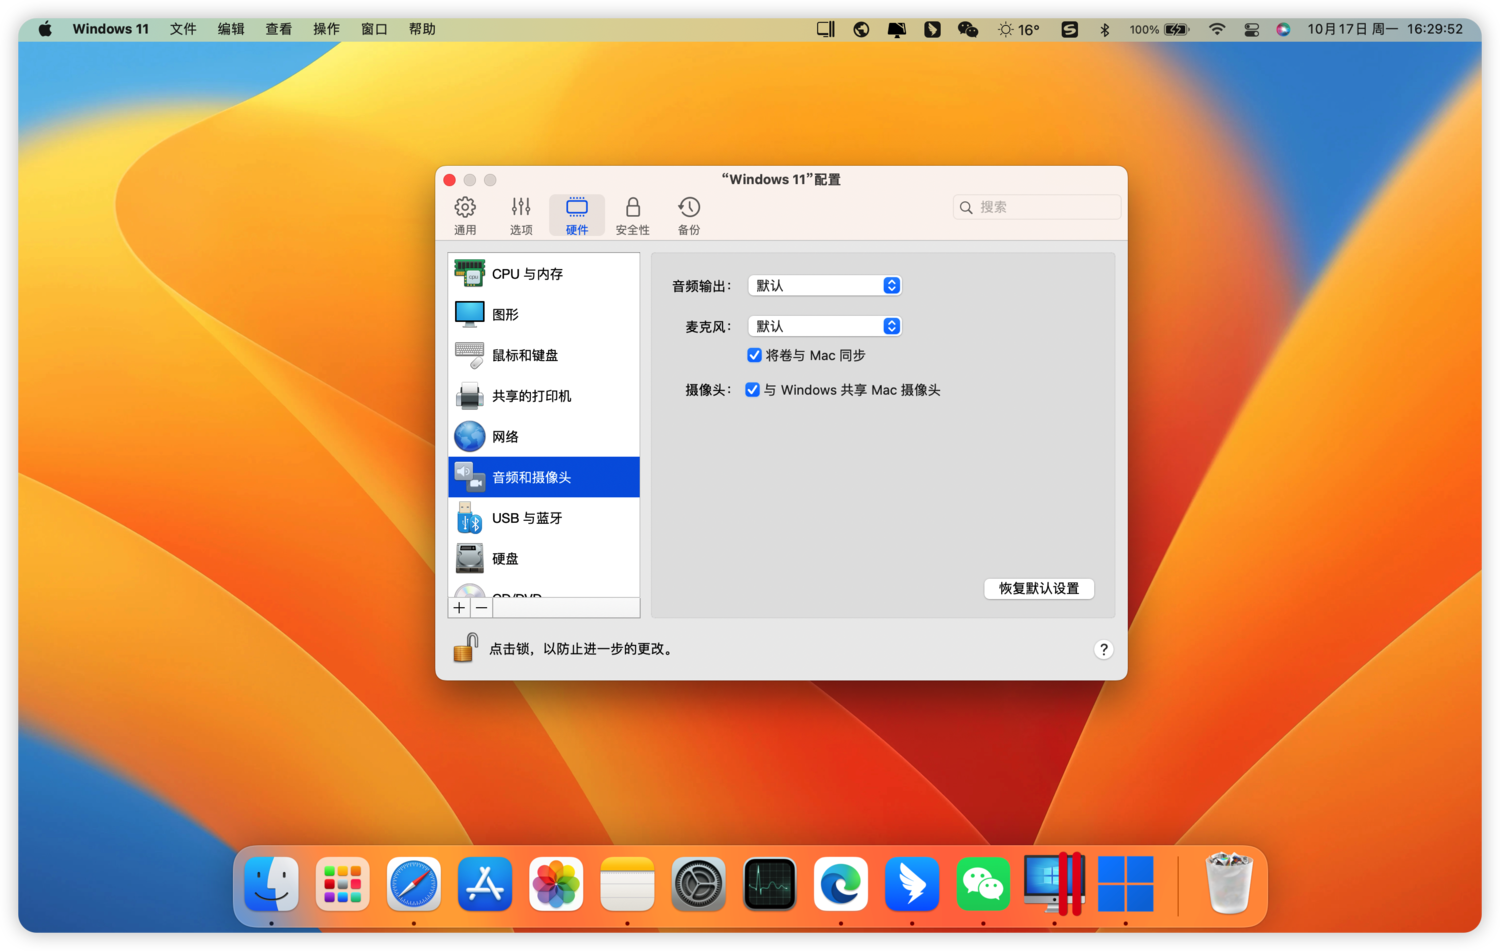
Task: Open the 编辑 menu
Action: [231, 29]
